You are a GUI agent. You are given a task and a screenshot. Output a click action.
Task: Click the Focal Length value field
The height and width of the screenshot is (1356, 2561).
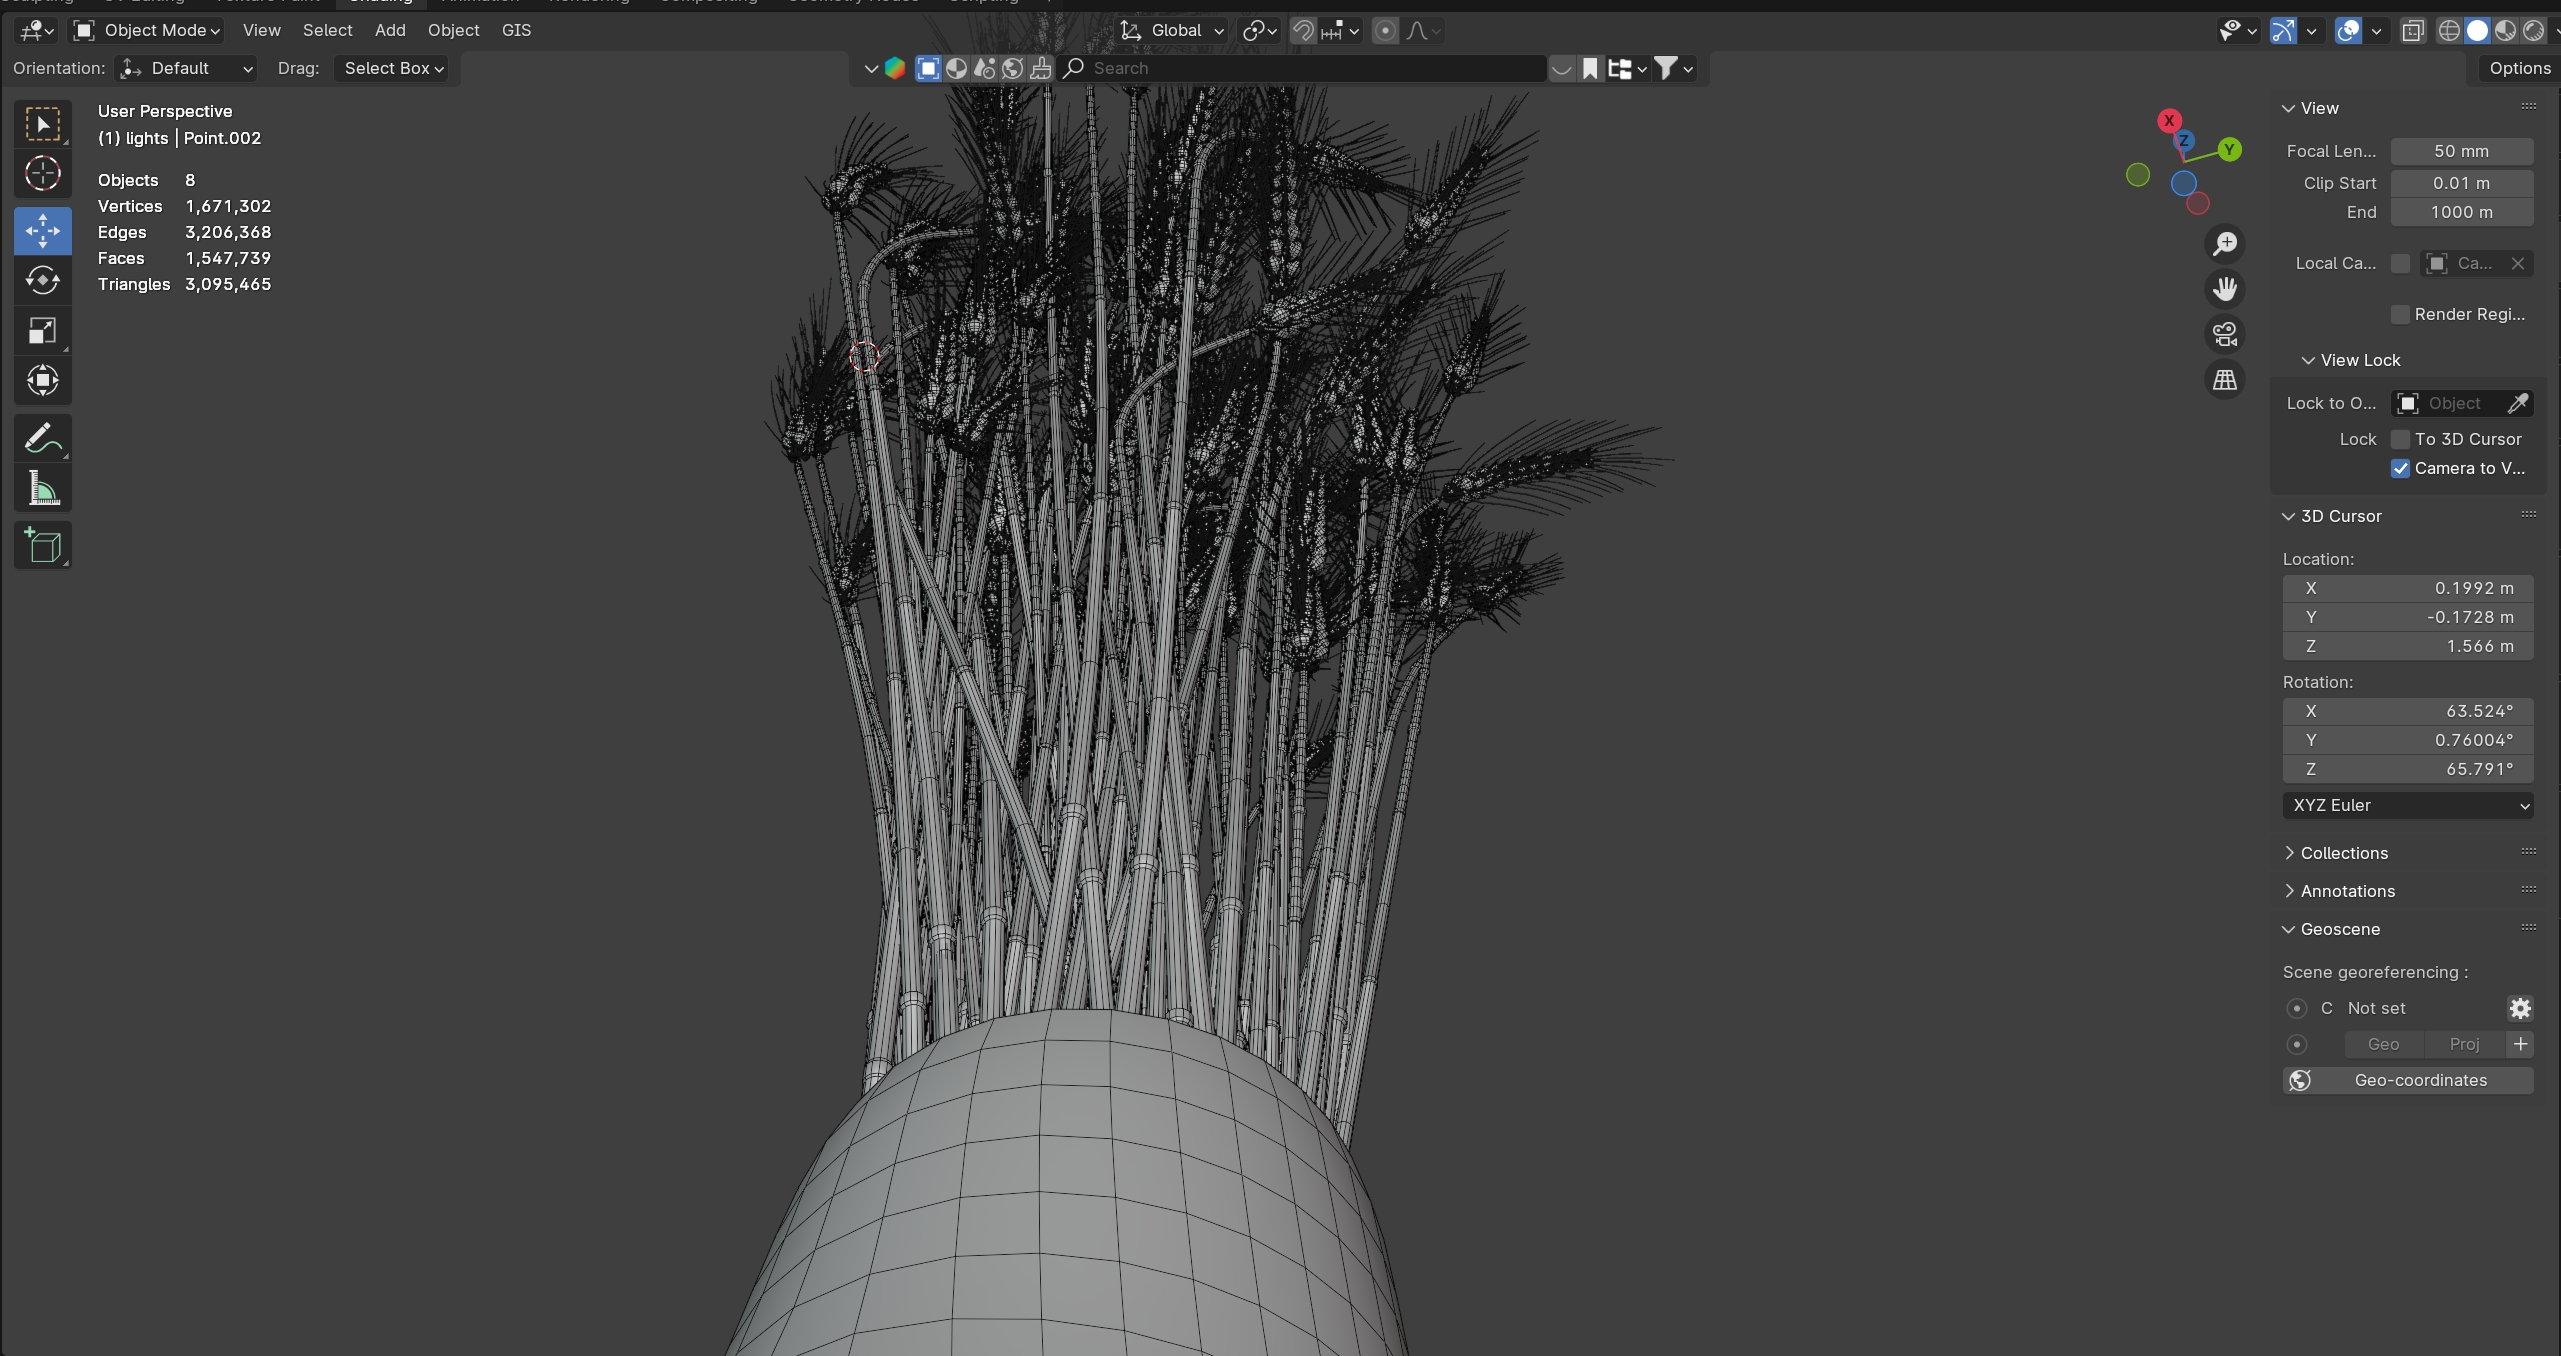click(2461, 151)
